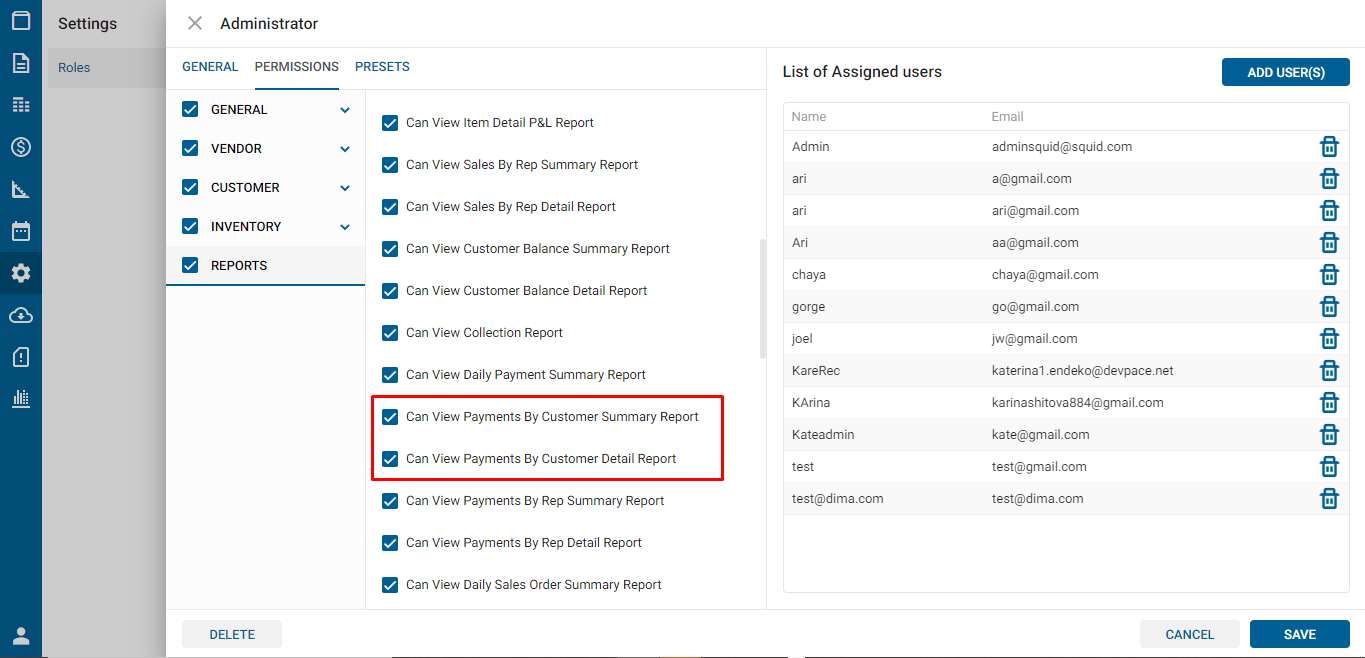
Task: Remove user chaya using trash icon
Action: coord(1329,275)
